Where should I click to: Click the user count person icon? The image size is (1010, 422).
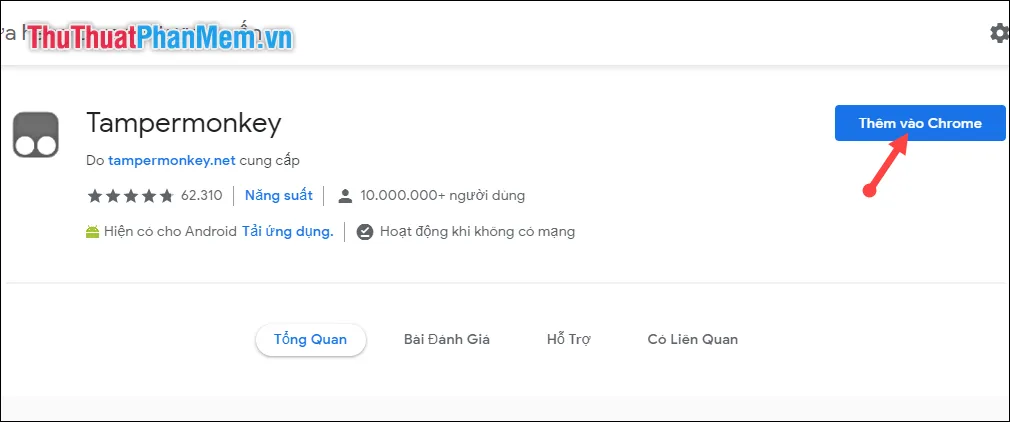pyautogui.click(x=345, y=196)
